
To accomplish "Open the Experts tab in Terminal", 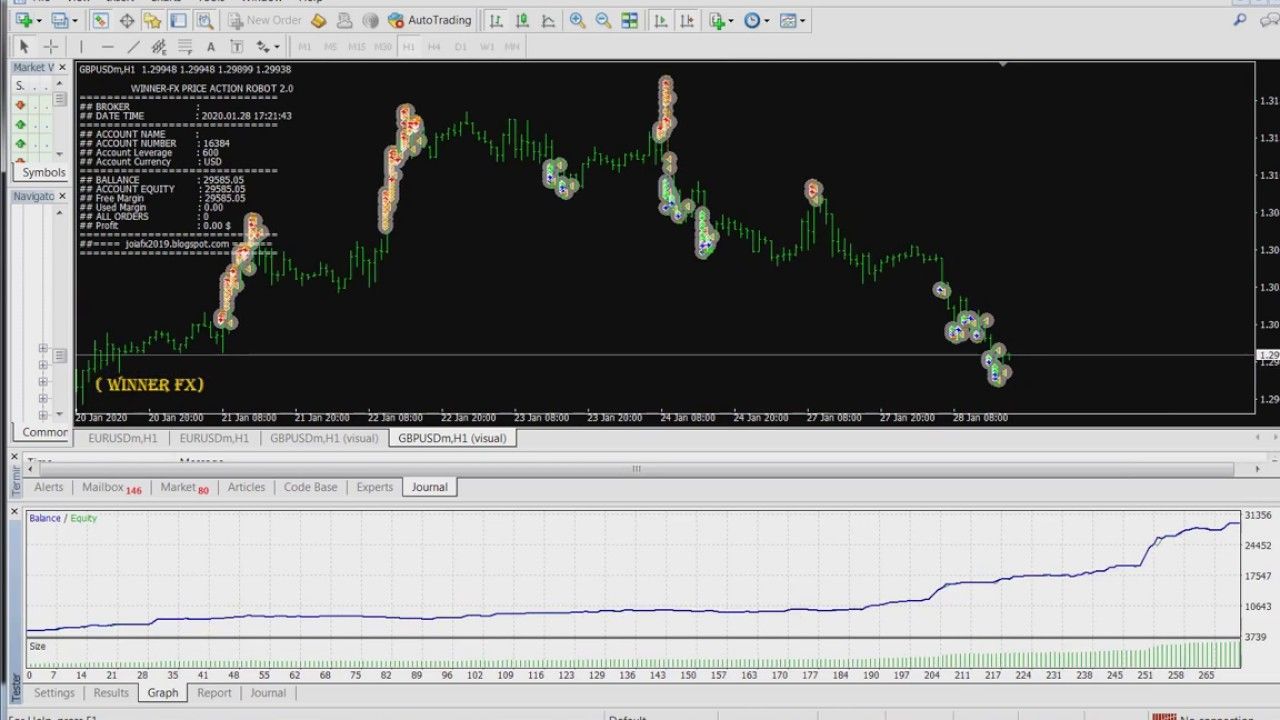I will [x=375, y=487].
